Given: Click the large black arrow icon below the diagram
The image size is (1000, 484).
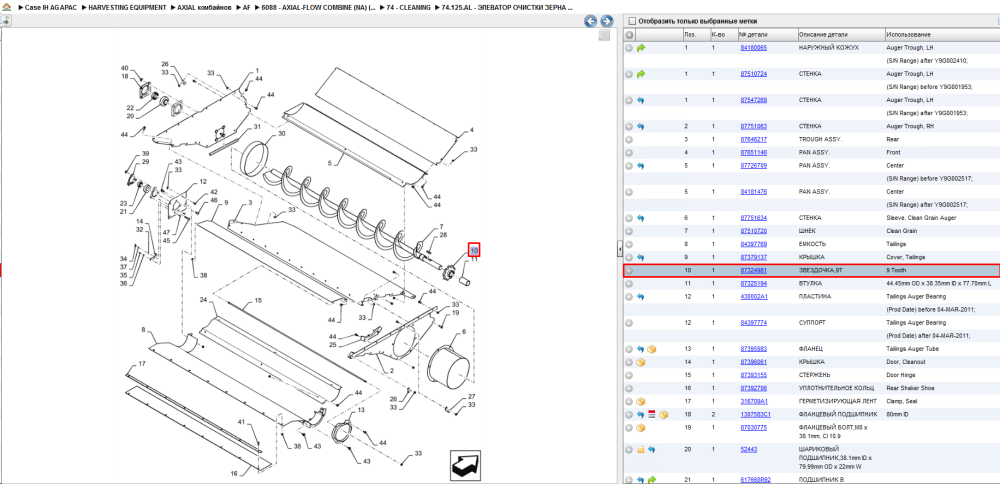Looking at the screenshot, I should point(465,466).
